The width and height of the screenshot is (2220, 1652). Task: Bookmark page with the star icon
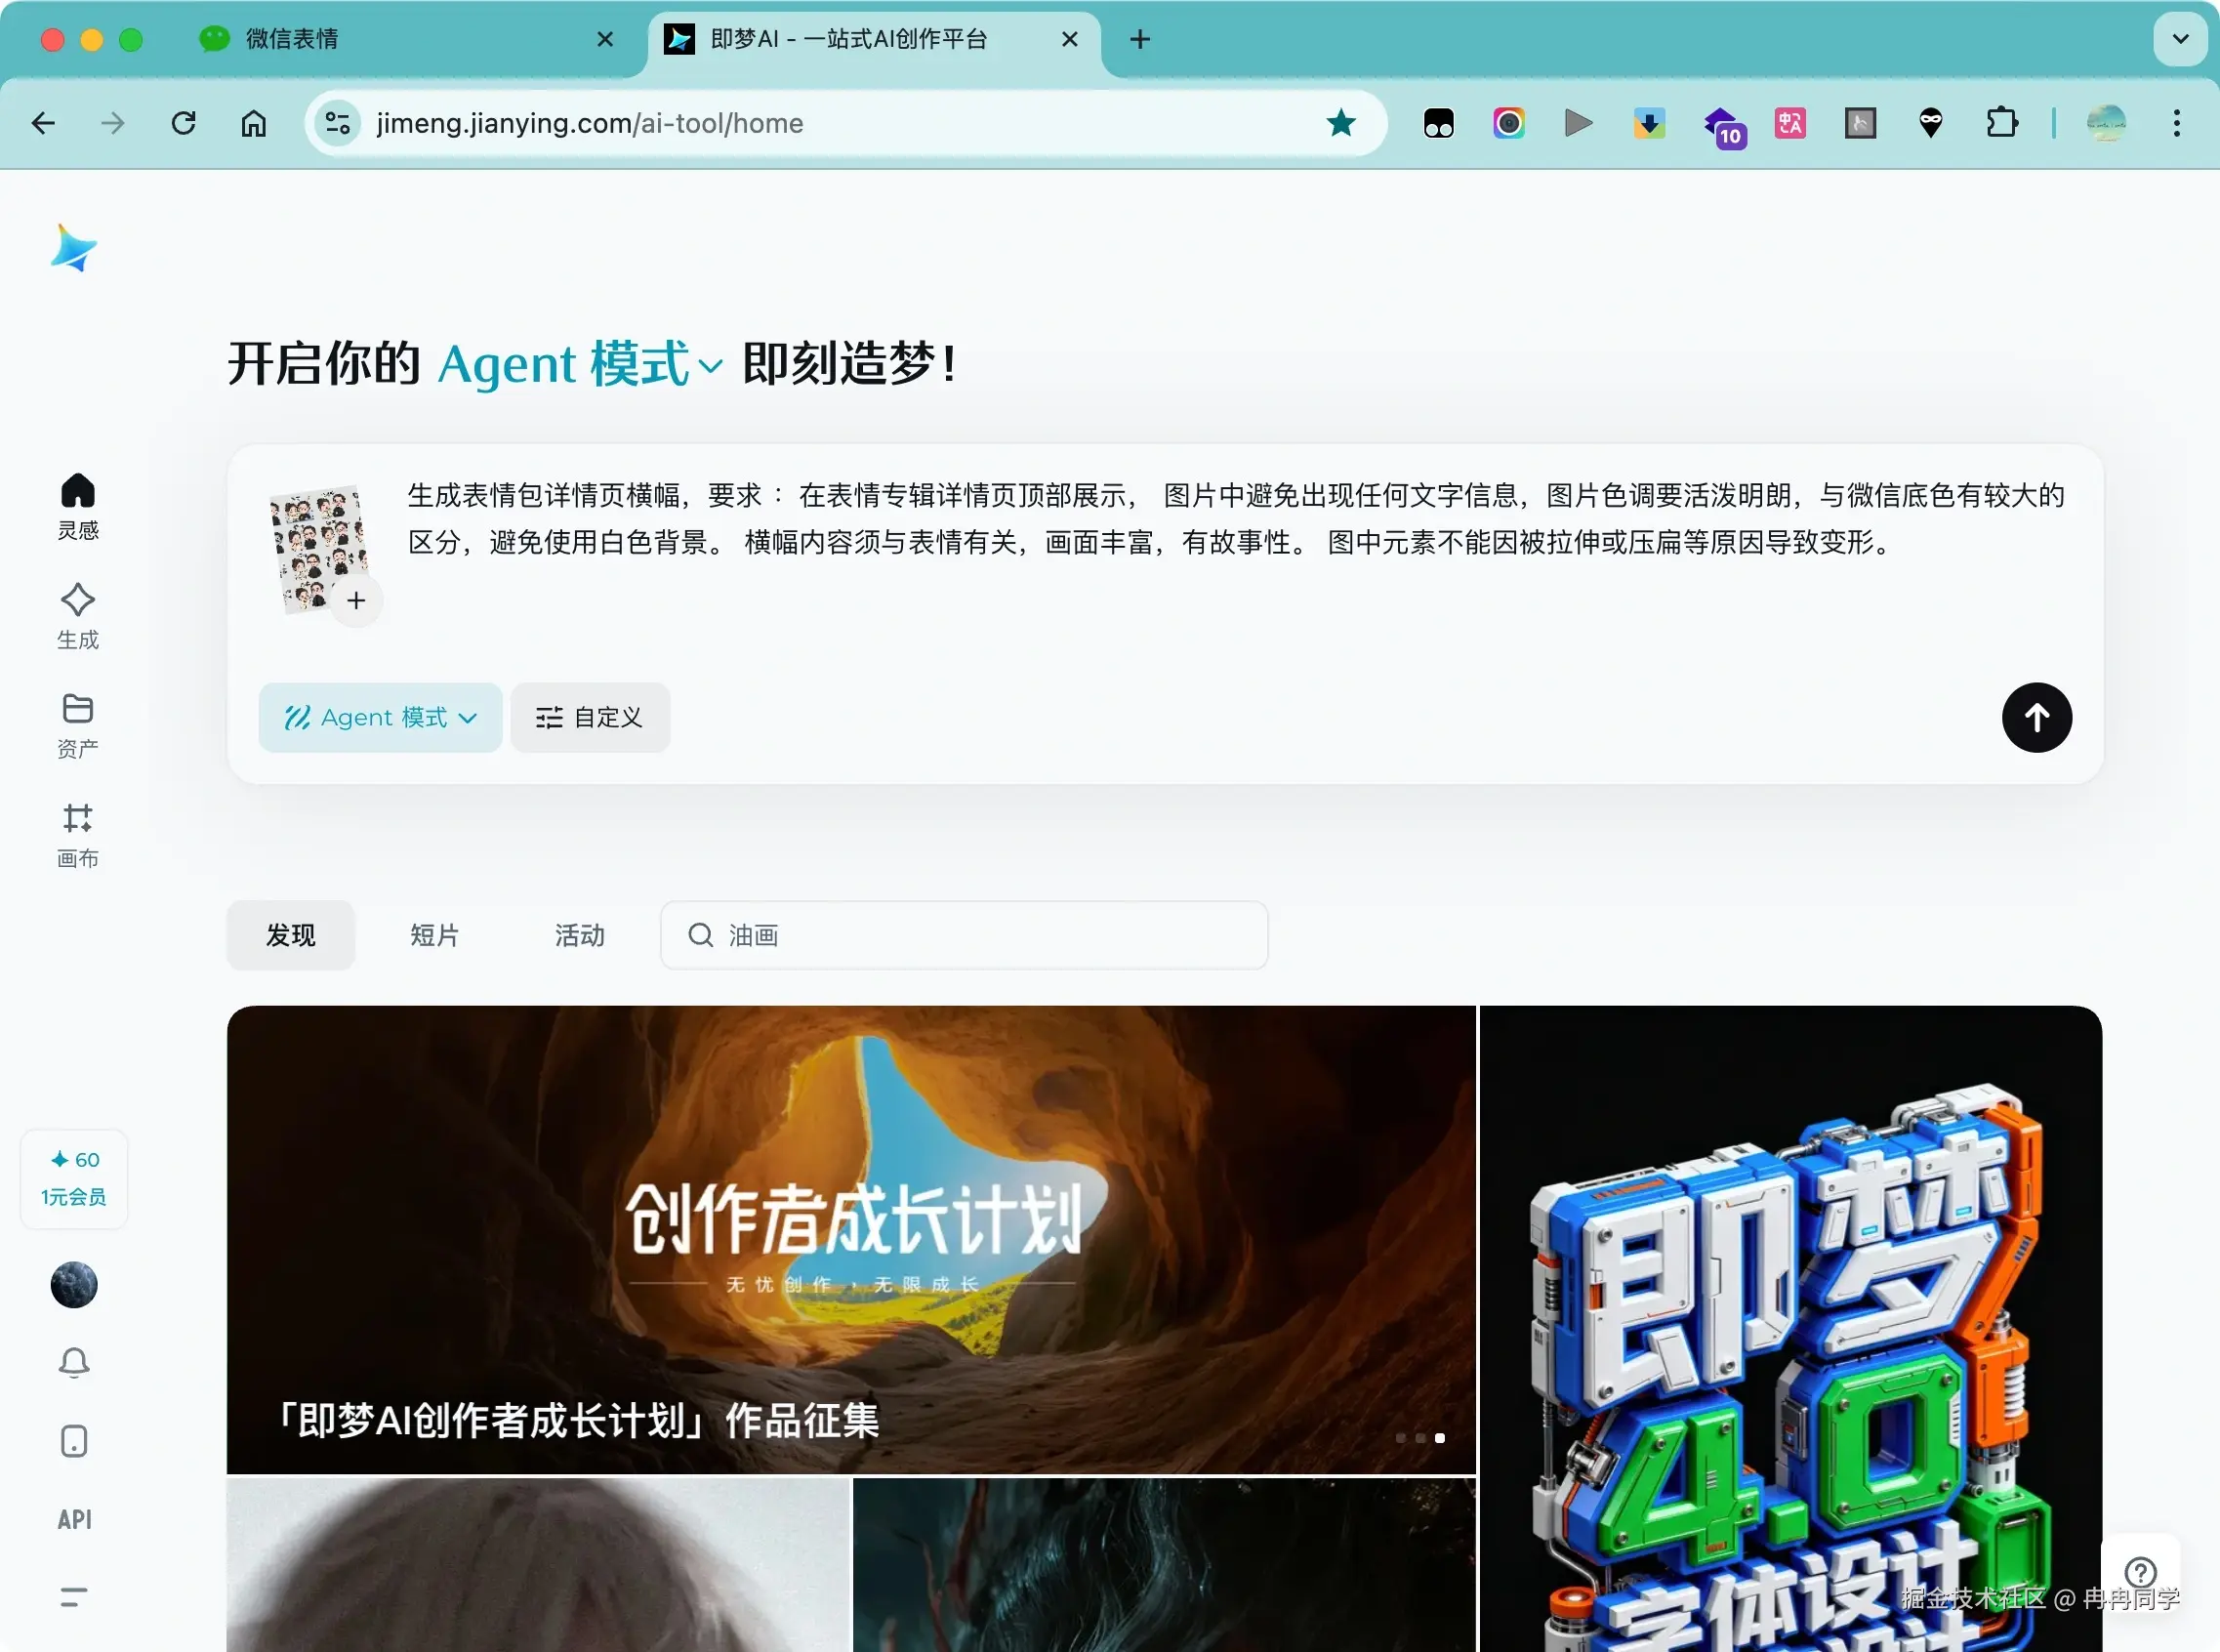pyautogui.click(x=1340, y=123)
